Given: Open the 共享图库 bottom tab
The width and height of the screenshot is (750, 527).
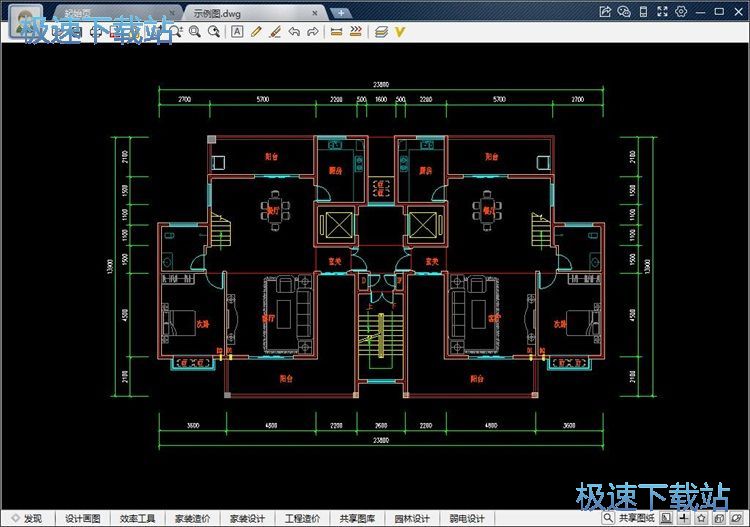Looking at the screenshot, I should point(357,518).
